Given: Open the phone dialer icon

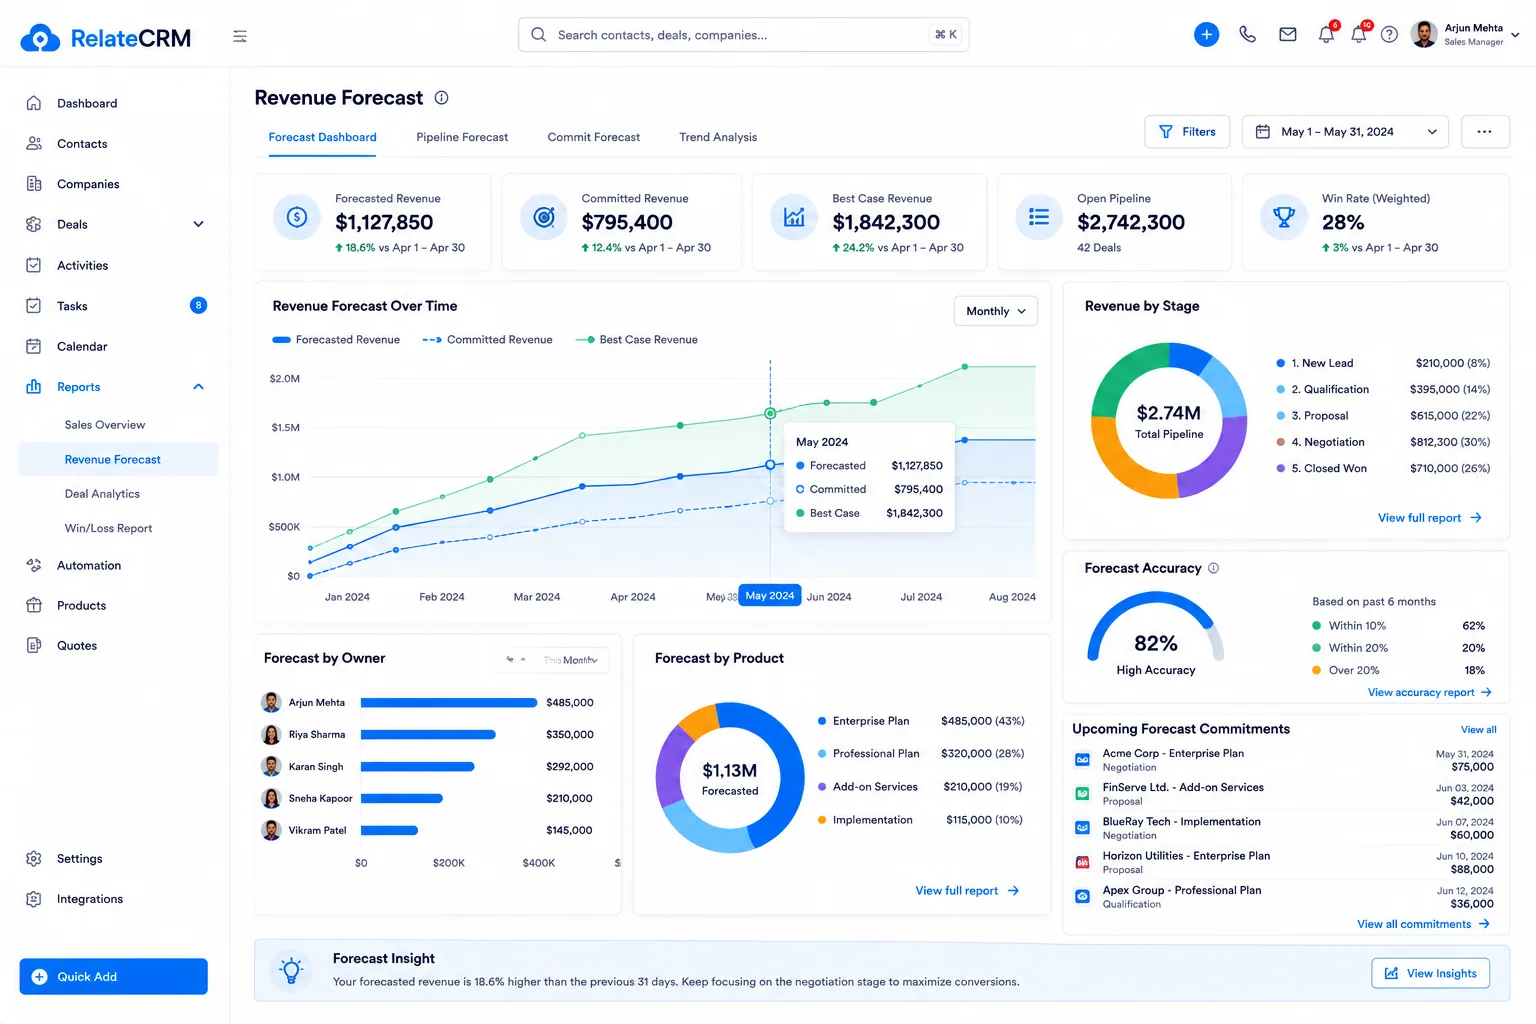Looking at the screenshot, I should 1247,34.
